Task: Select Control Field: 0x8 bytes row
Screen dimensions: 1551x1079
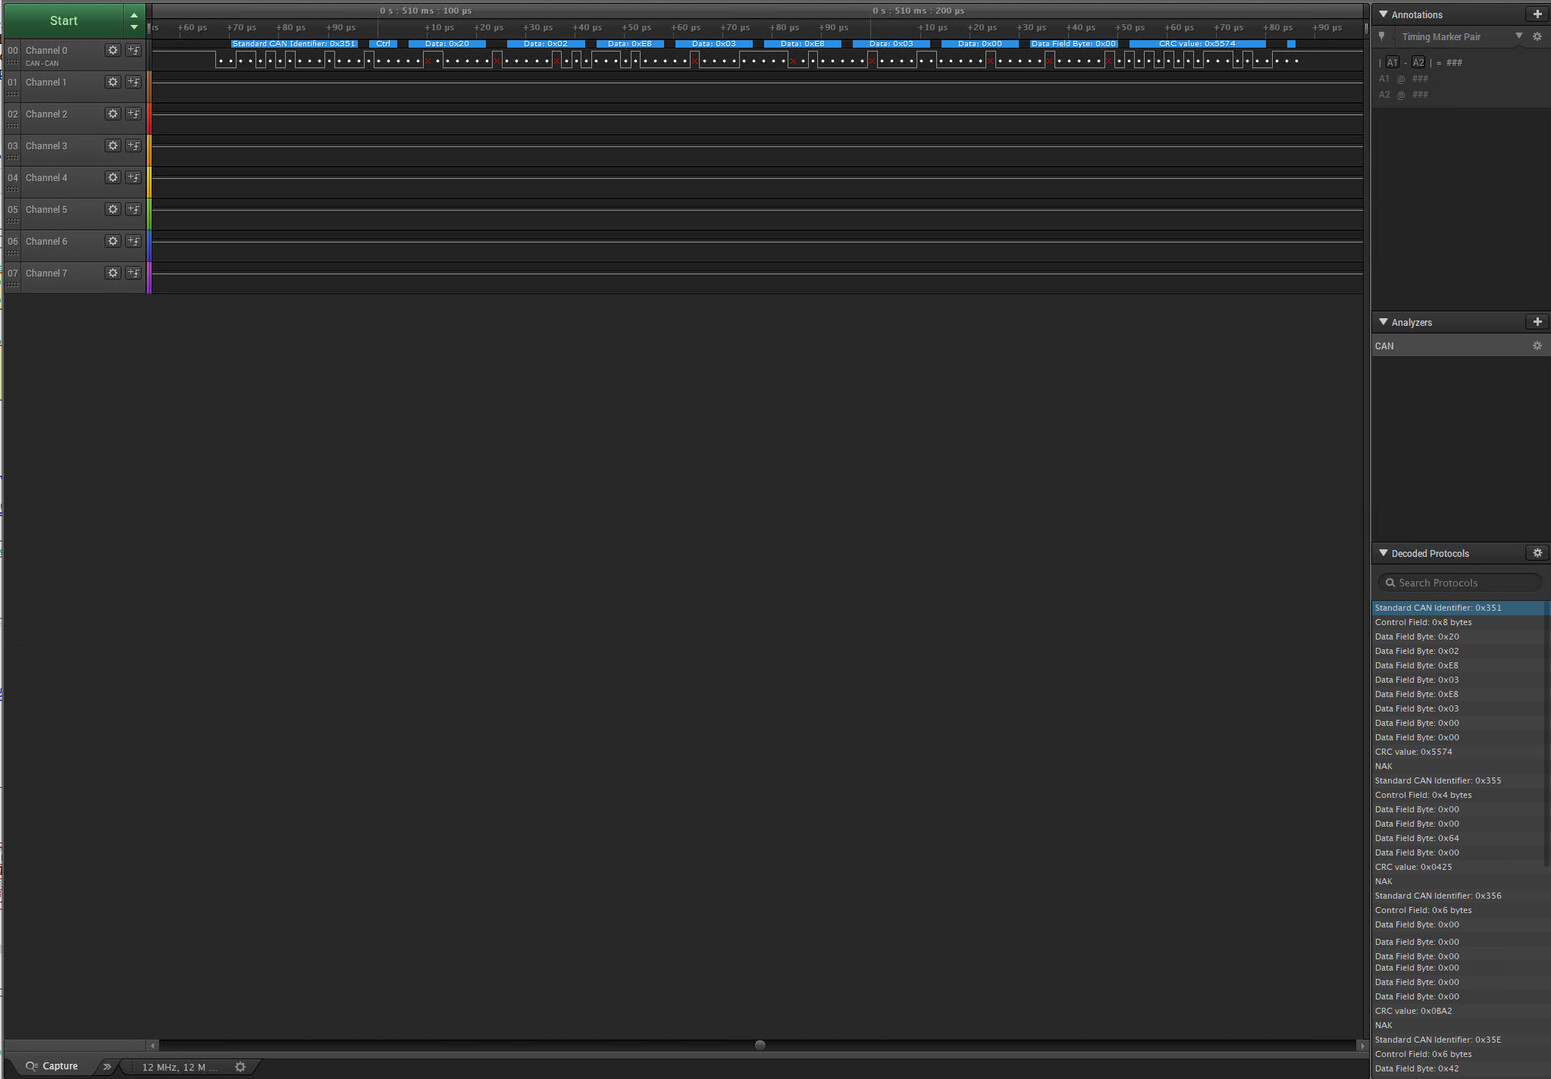Action: click(1459, 622)
